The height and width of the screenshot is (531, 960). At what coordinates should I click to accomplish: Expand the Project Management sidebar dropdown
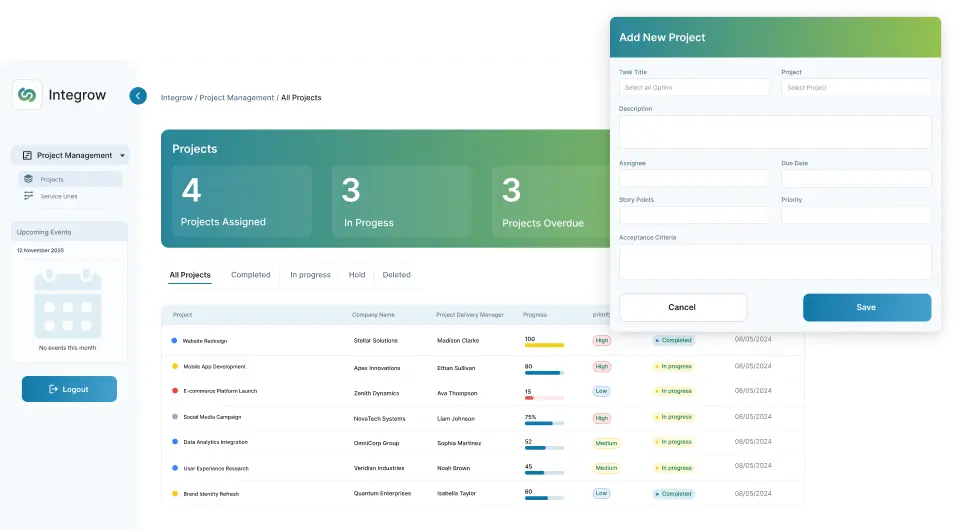(122, 156)
